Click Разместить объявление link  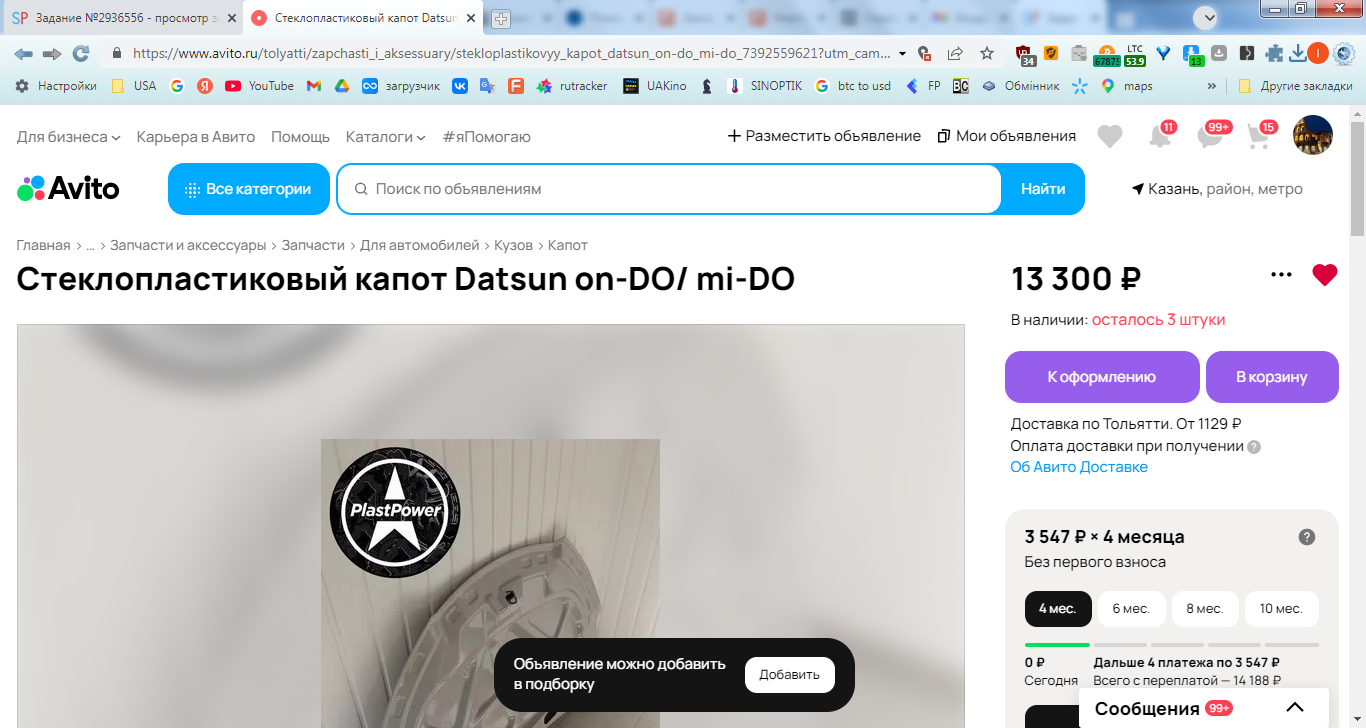[824, 136]
